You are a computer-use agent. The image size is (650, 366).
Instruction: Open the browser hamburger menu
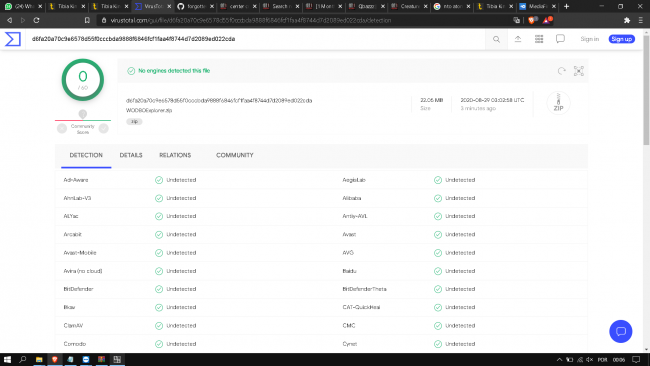coord(640,20)
